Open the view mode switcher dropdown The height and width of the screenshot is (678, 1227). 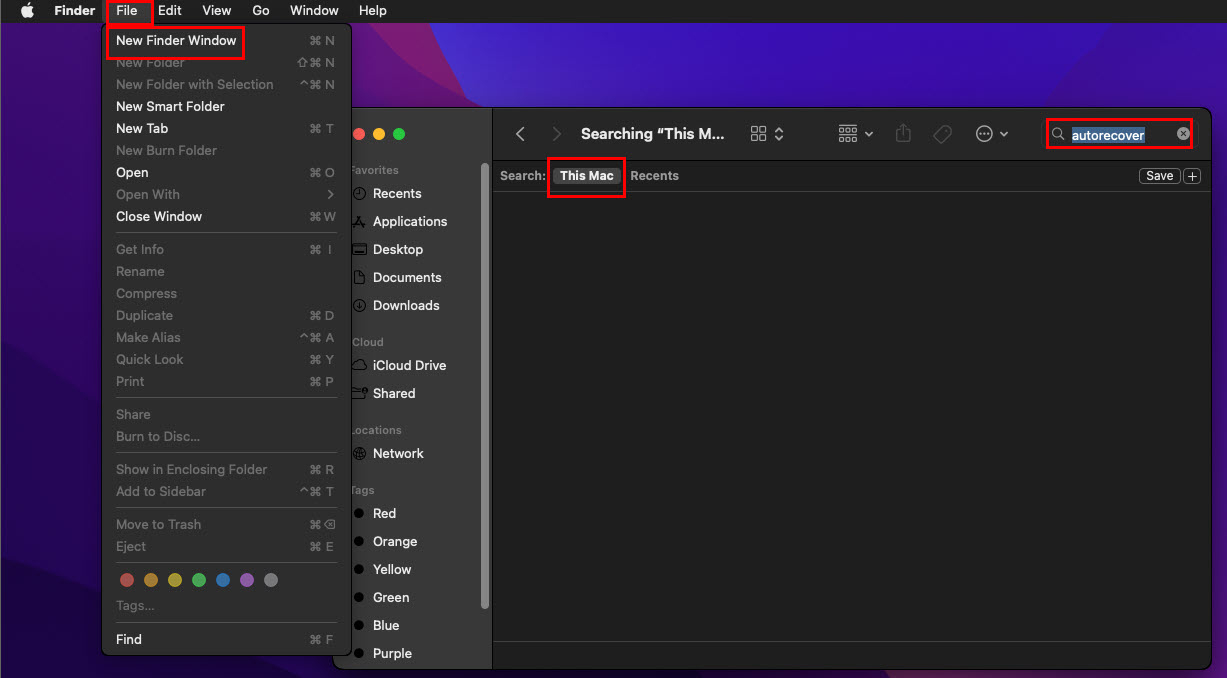click(767, 134)
